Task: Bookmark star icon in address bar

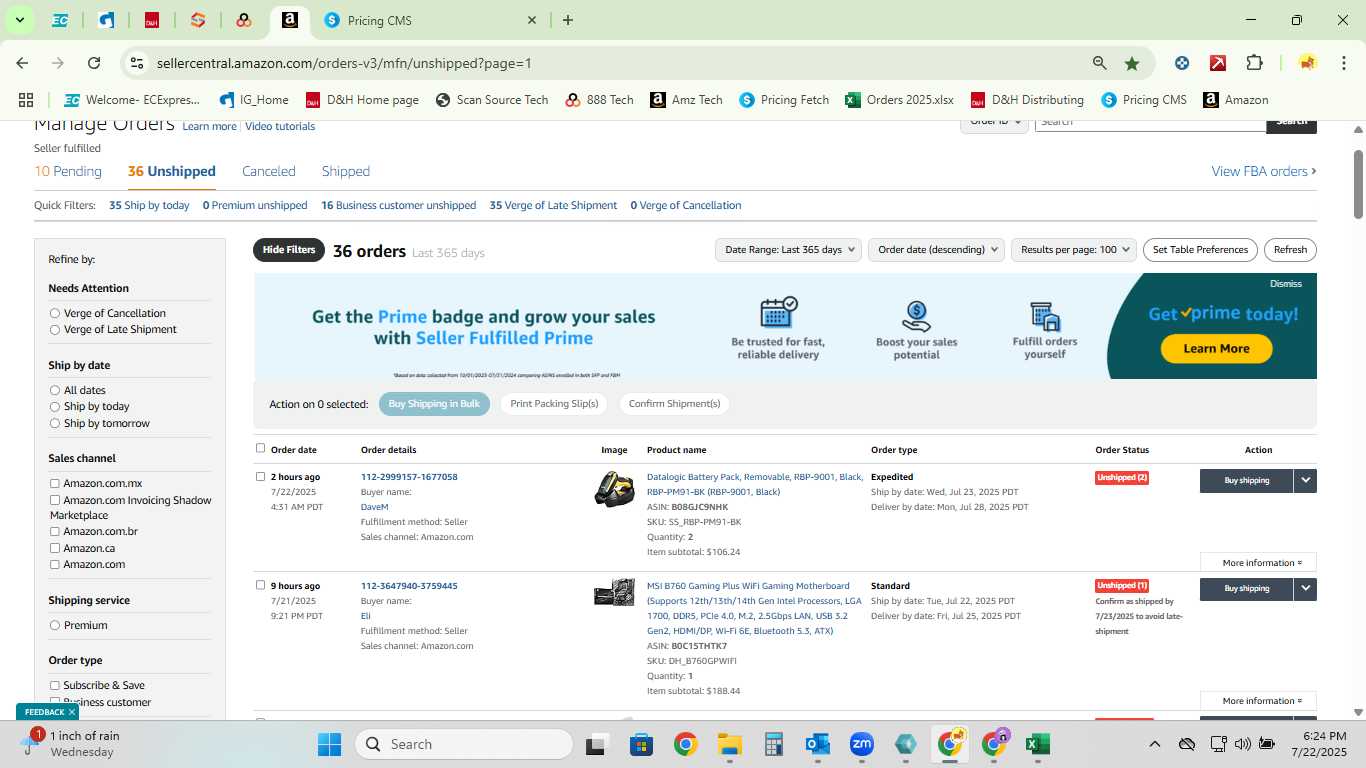Action: point(1132,63)
